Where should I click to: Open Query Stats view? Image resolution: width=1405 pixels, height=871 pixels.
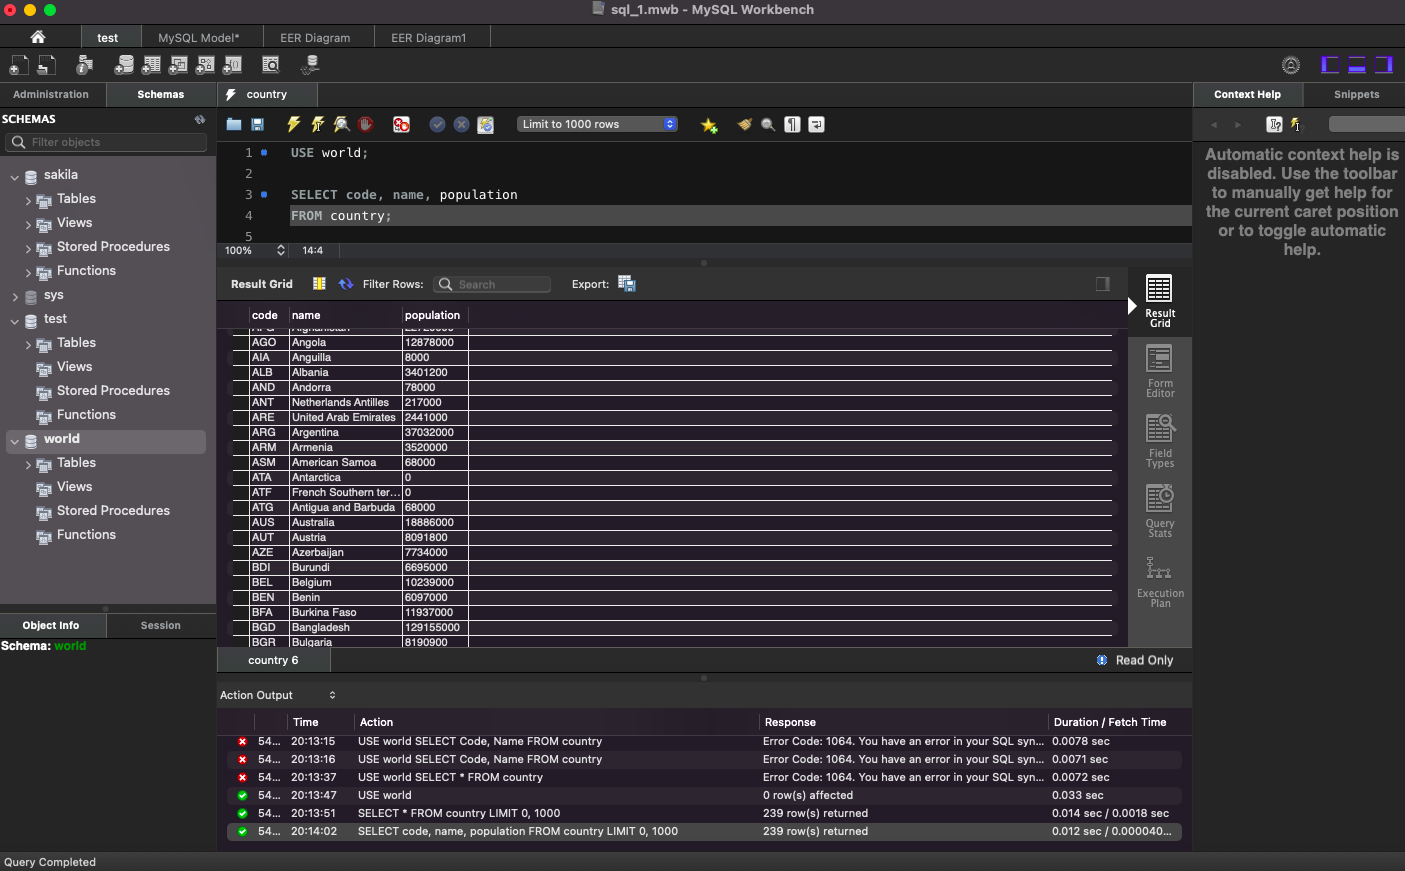coord(1160,511)
